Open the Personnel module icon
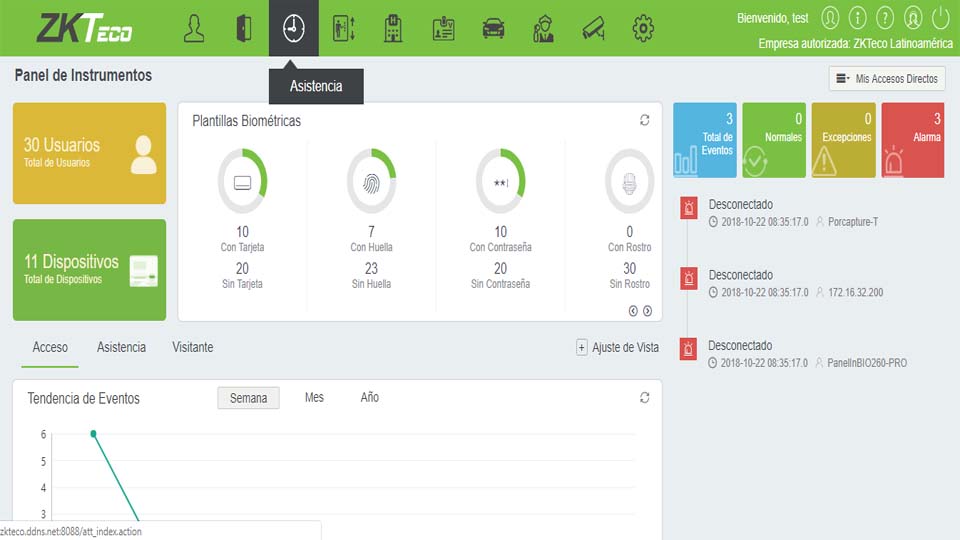960x540 pixels. click(194, 28)
